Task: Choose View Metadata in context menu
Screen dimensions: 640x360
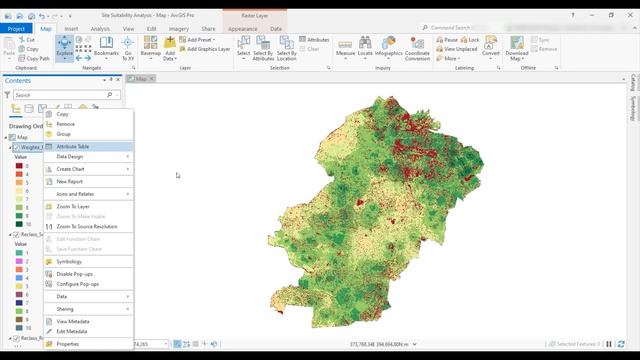Action: pyautogui.click(x=88, y=322)
